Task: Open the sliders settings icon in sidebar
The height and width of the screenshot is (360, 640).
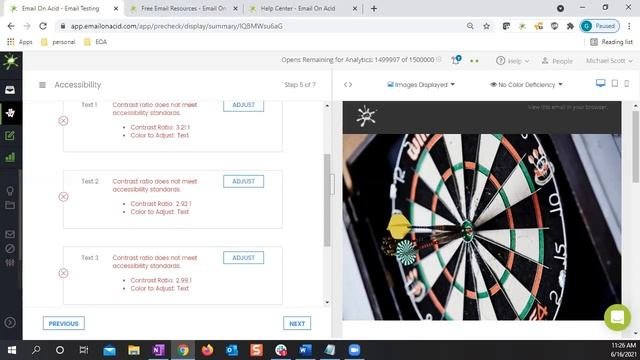Action: point(10,262)
